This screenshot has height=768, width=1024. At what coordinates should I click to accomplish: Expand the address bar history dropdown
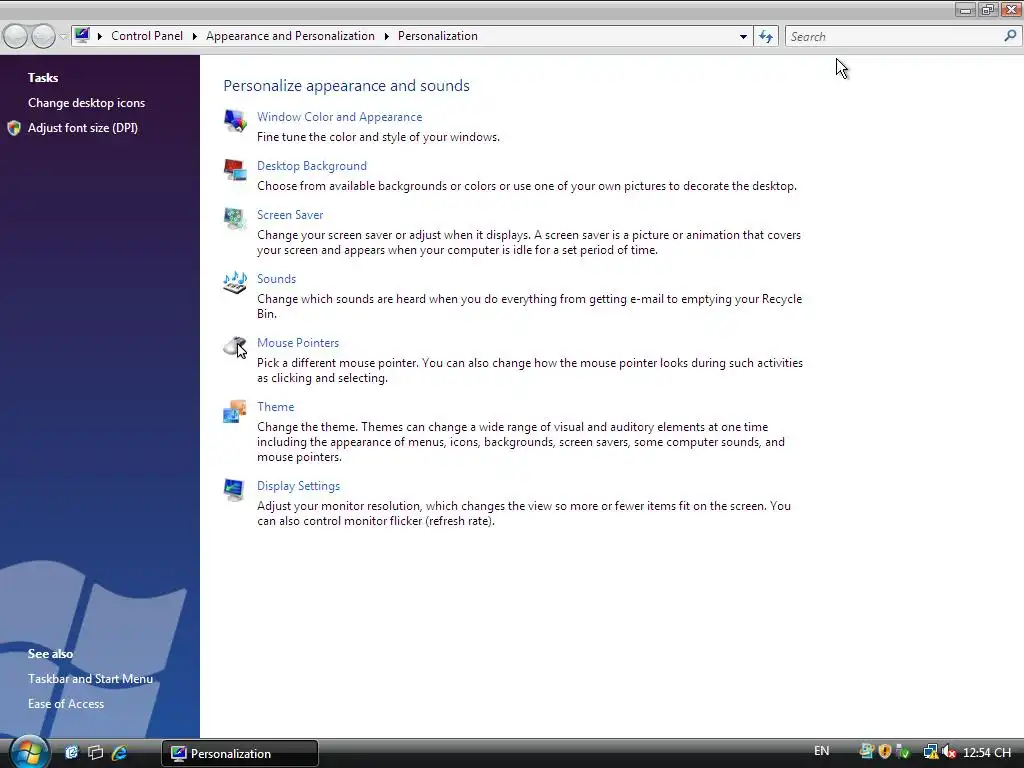click(743, 37)
